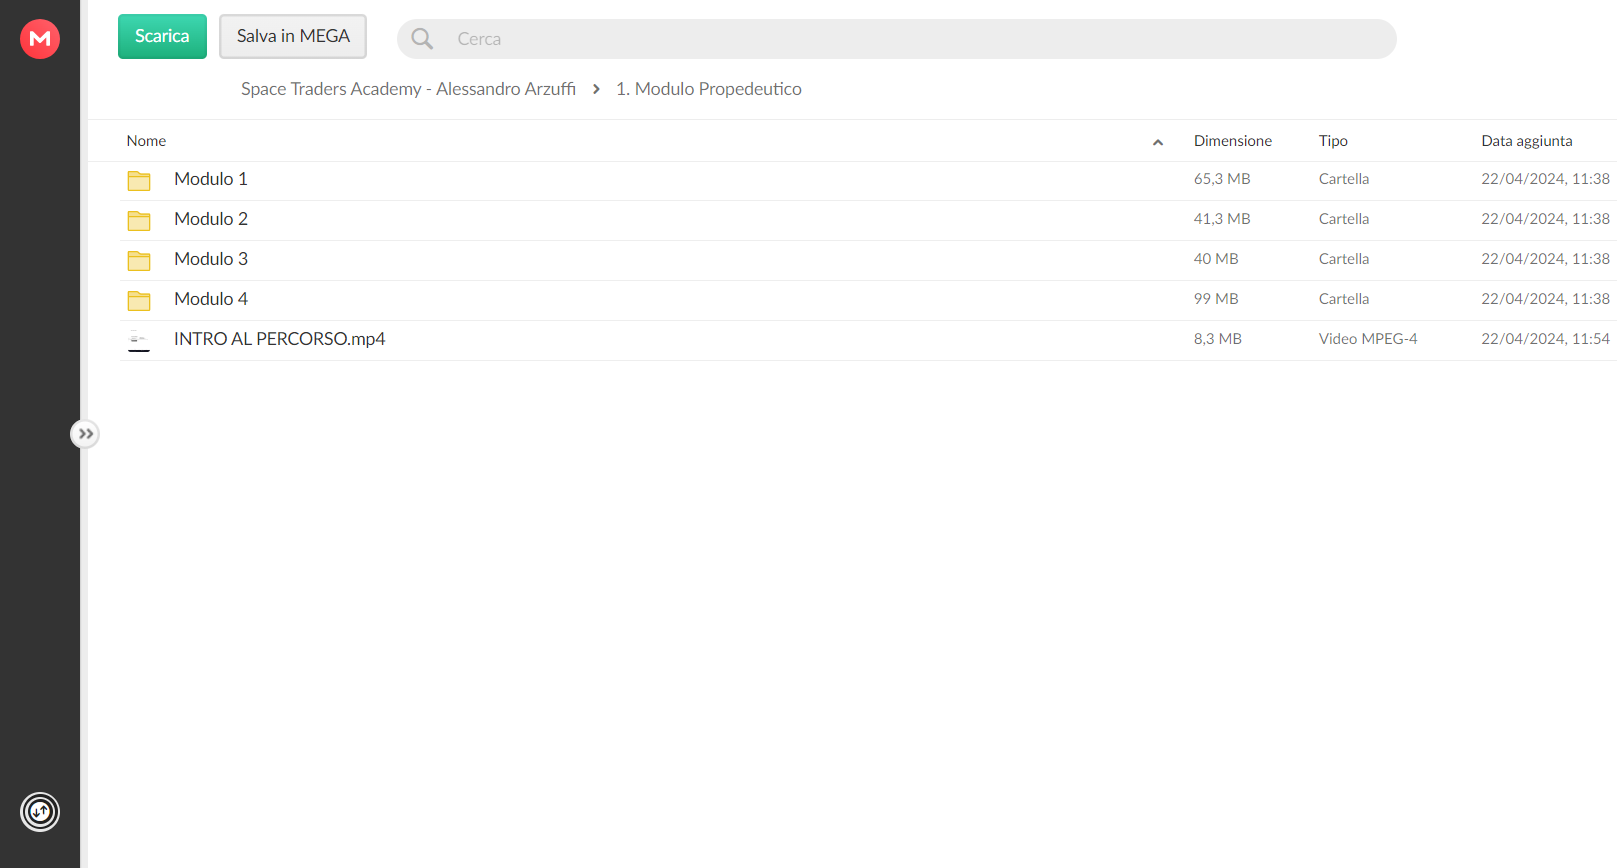Sort by Dimensione column header
The width and height of the screenshot is (1617, 868).
tap(1233, 141)
